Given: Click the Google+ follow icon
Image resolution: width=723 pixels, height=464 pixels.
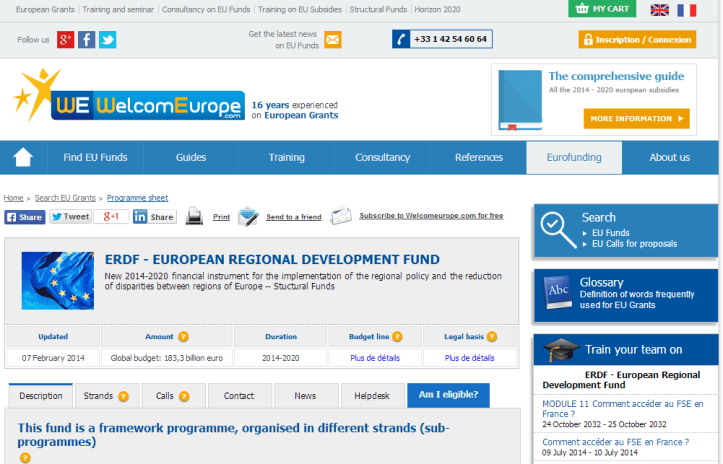Looking at the screenshot, I should (x=66, y=40).
